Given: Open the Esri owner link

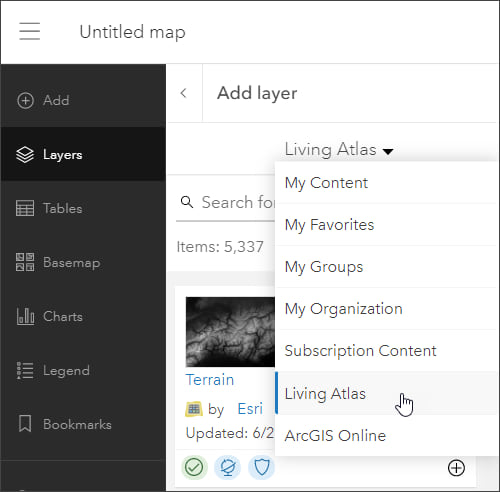Looking at the screenshot, I should 250,409.
